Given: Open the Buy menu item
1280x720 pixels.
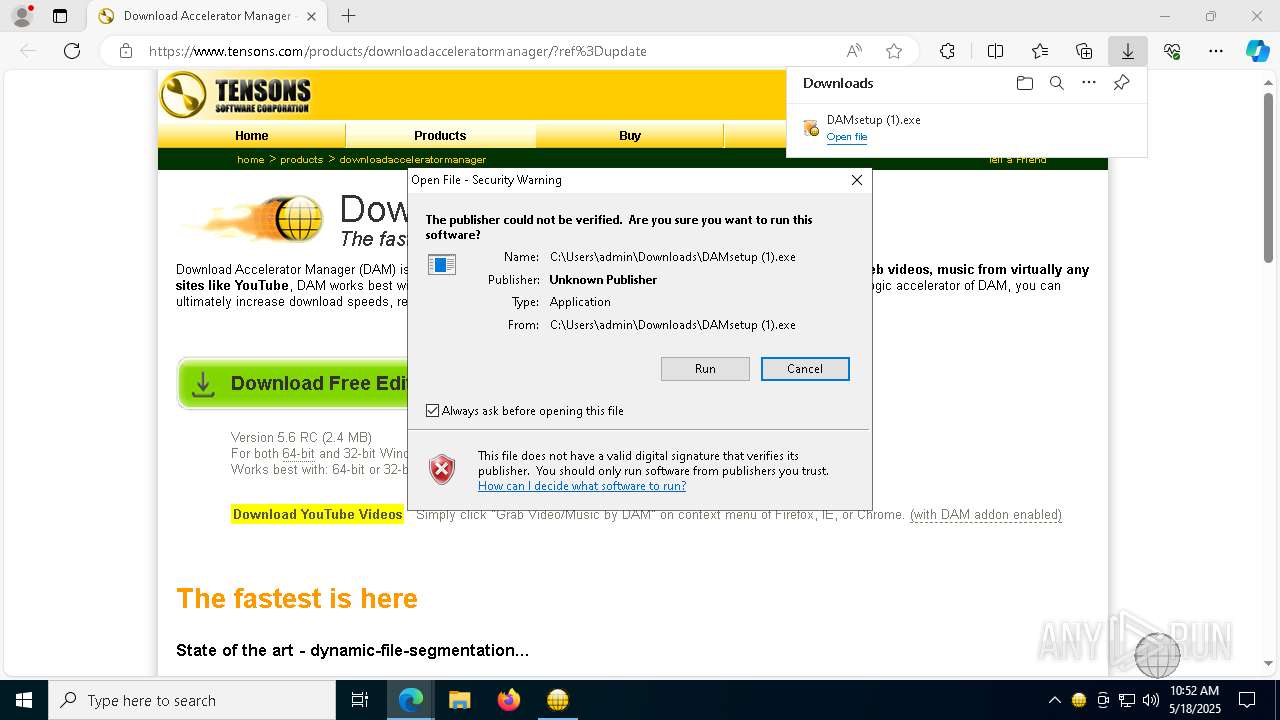Looking at the screenshot, I should pyautogui.click(x=630, y=136).
